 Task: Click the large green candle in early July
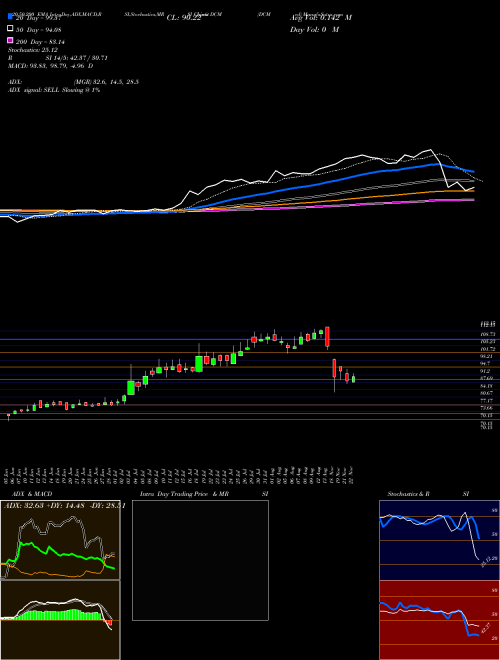(131, 387)
